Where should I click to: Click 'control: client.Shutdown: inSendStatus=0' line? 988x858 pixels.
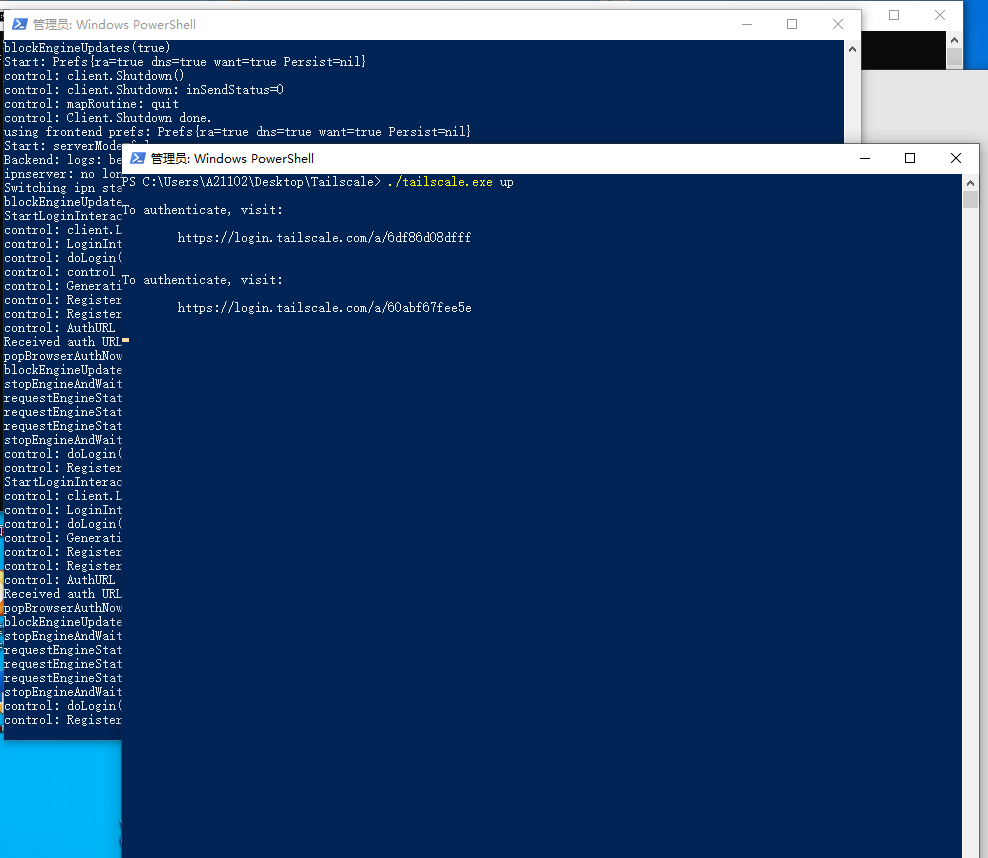tap(143, 89)
